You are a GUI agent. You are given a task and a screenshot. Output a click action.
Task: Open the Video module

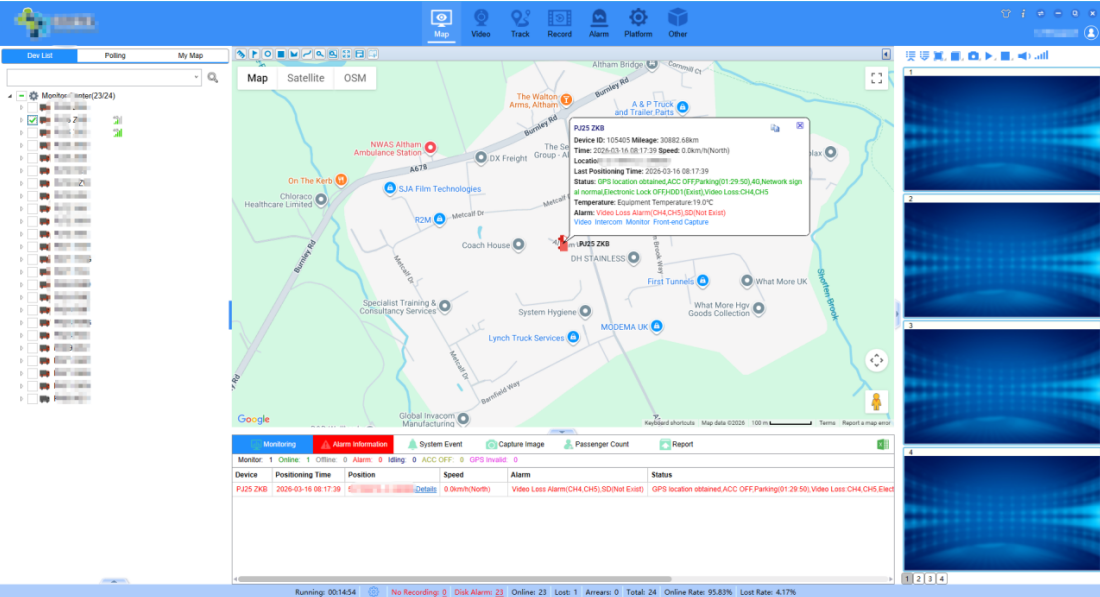[x=481, y=23]
